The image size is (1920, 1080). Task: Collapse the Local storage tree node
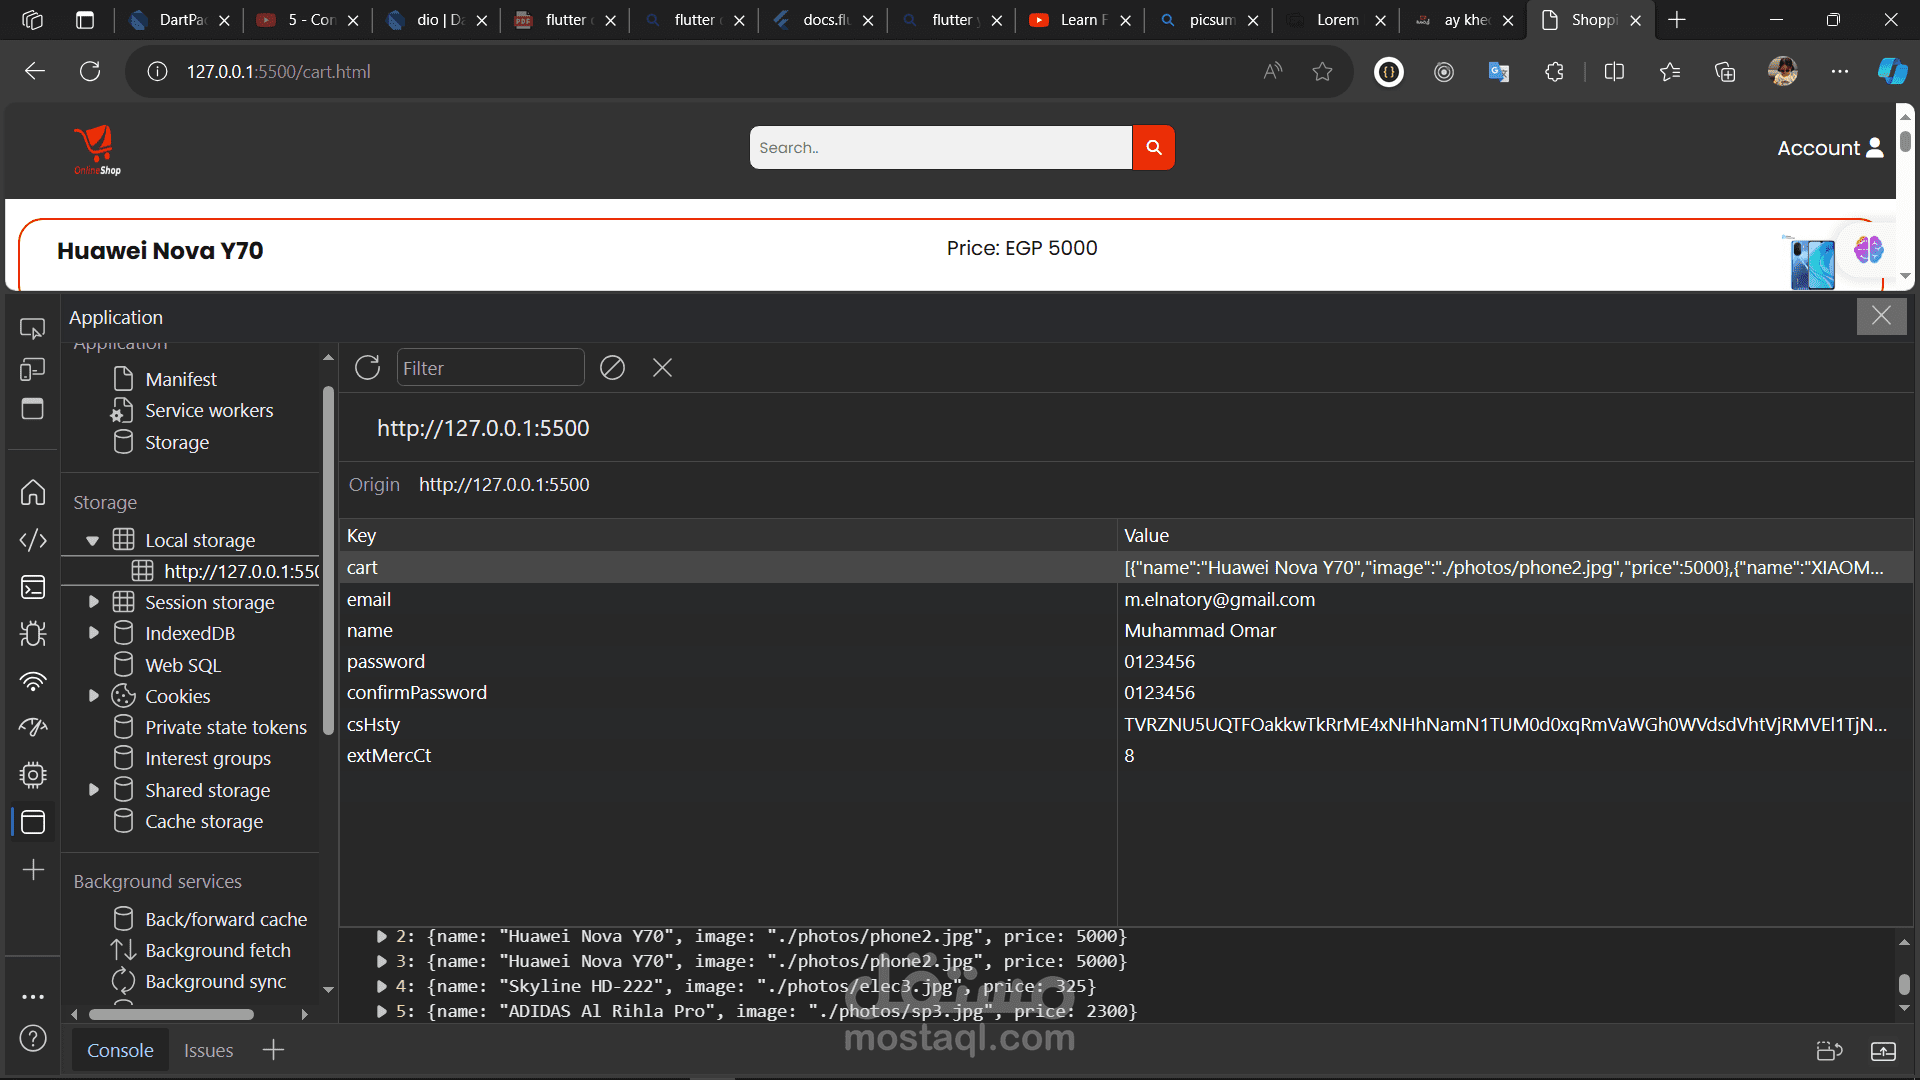[93, 541]
